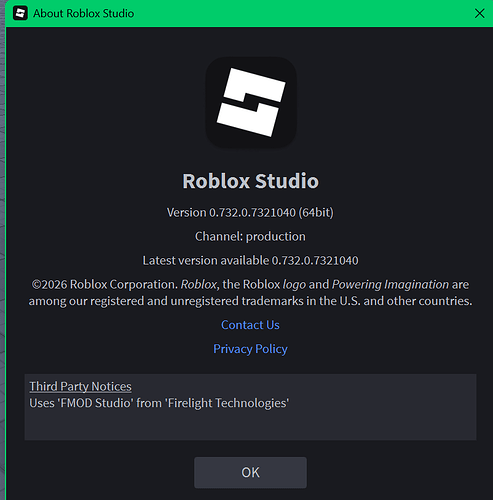
Task: Open the Privacy Policy link
Action: pos(250,349)
